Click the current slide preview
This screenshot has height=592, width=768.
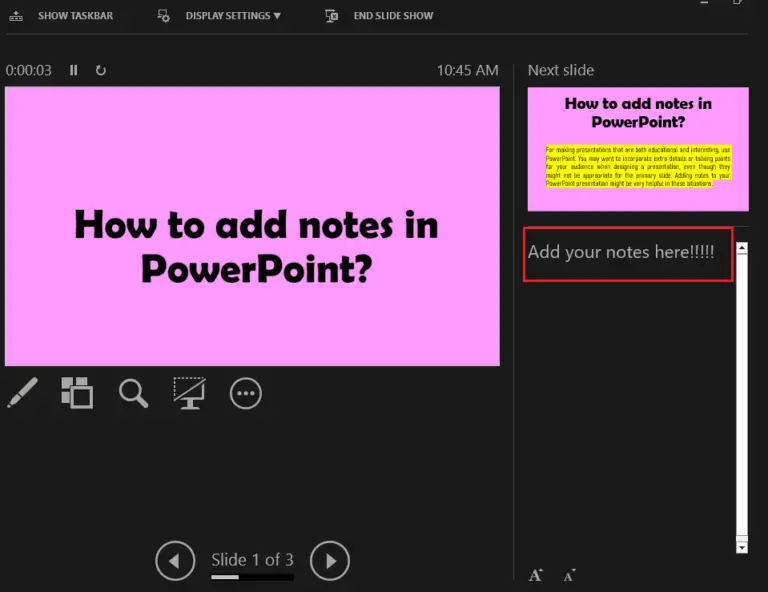(252, 226)
